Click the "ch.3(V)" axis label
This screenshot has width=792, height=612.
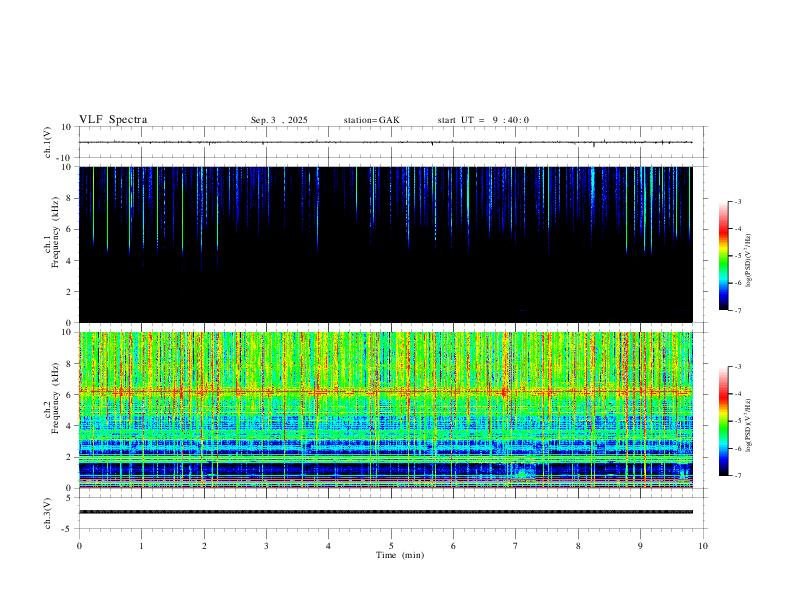click(48, 514)
